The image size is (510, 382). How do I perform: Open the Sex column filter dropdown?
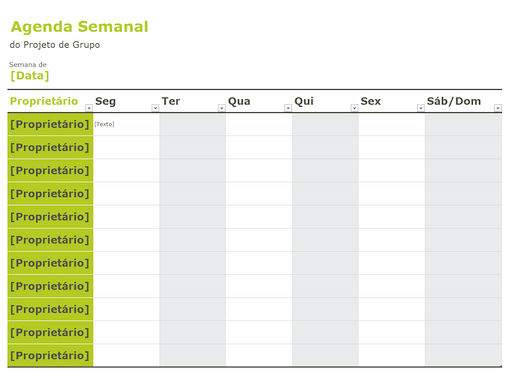pyautogui.click(x=421, y=108)
